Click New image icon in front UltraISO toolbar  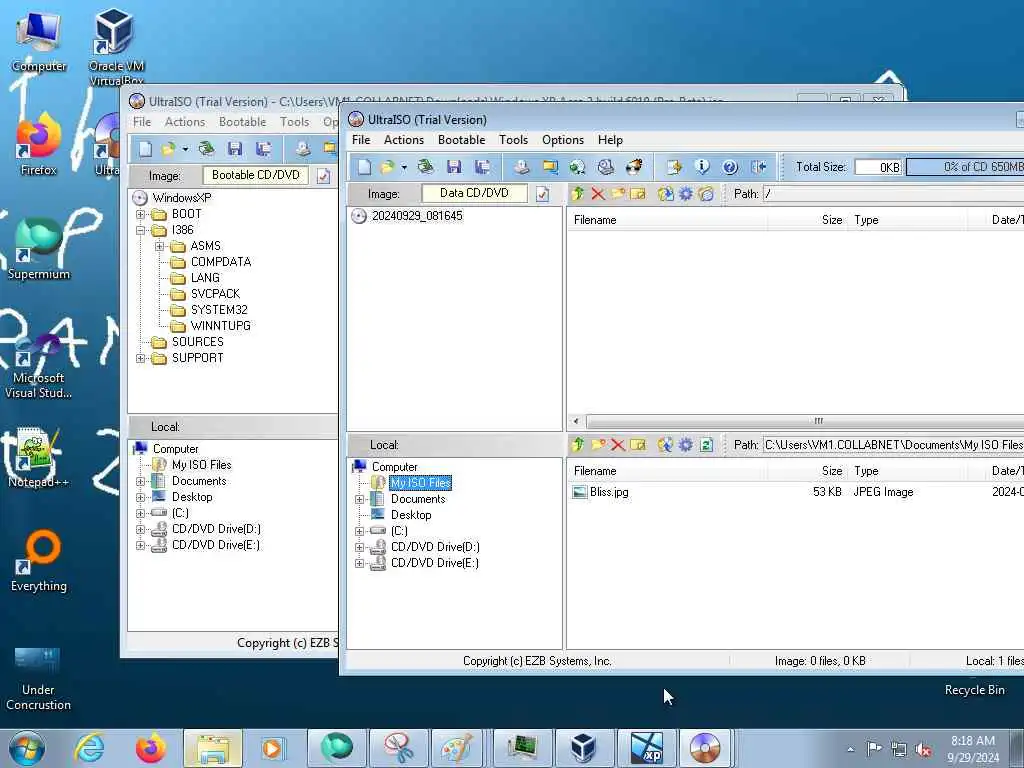point(364,167)
